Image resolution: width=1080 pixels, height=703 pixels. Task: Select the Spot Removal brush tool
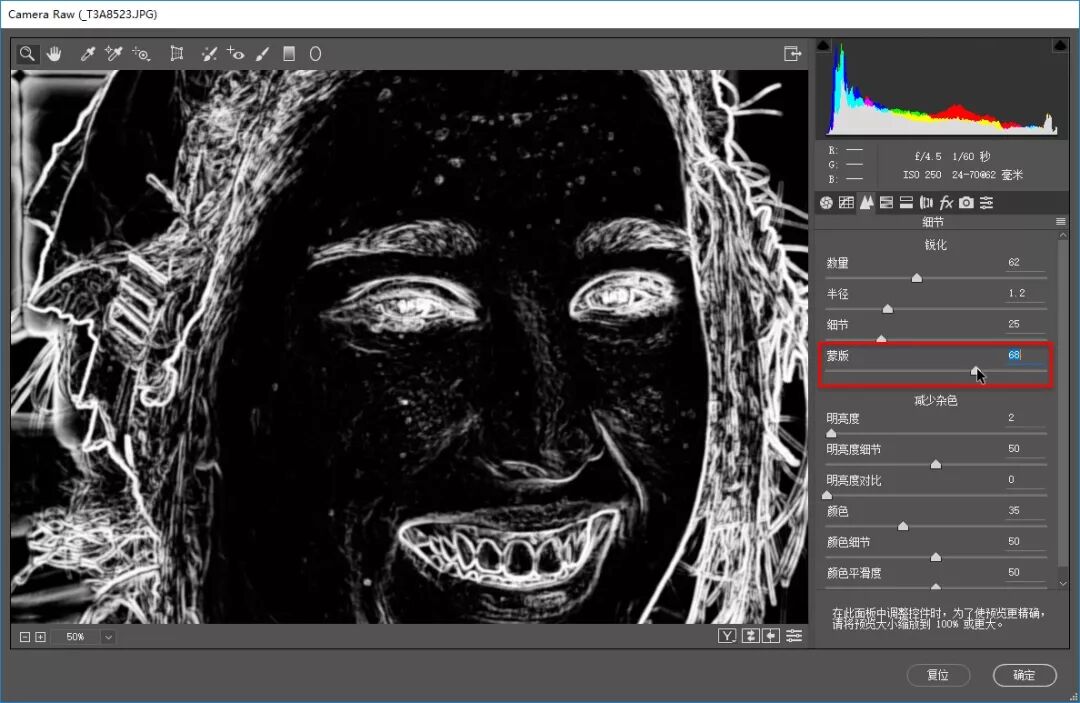(x=209, y=54)
